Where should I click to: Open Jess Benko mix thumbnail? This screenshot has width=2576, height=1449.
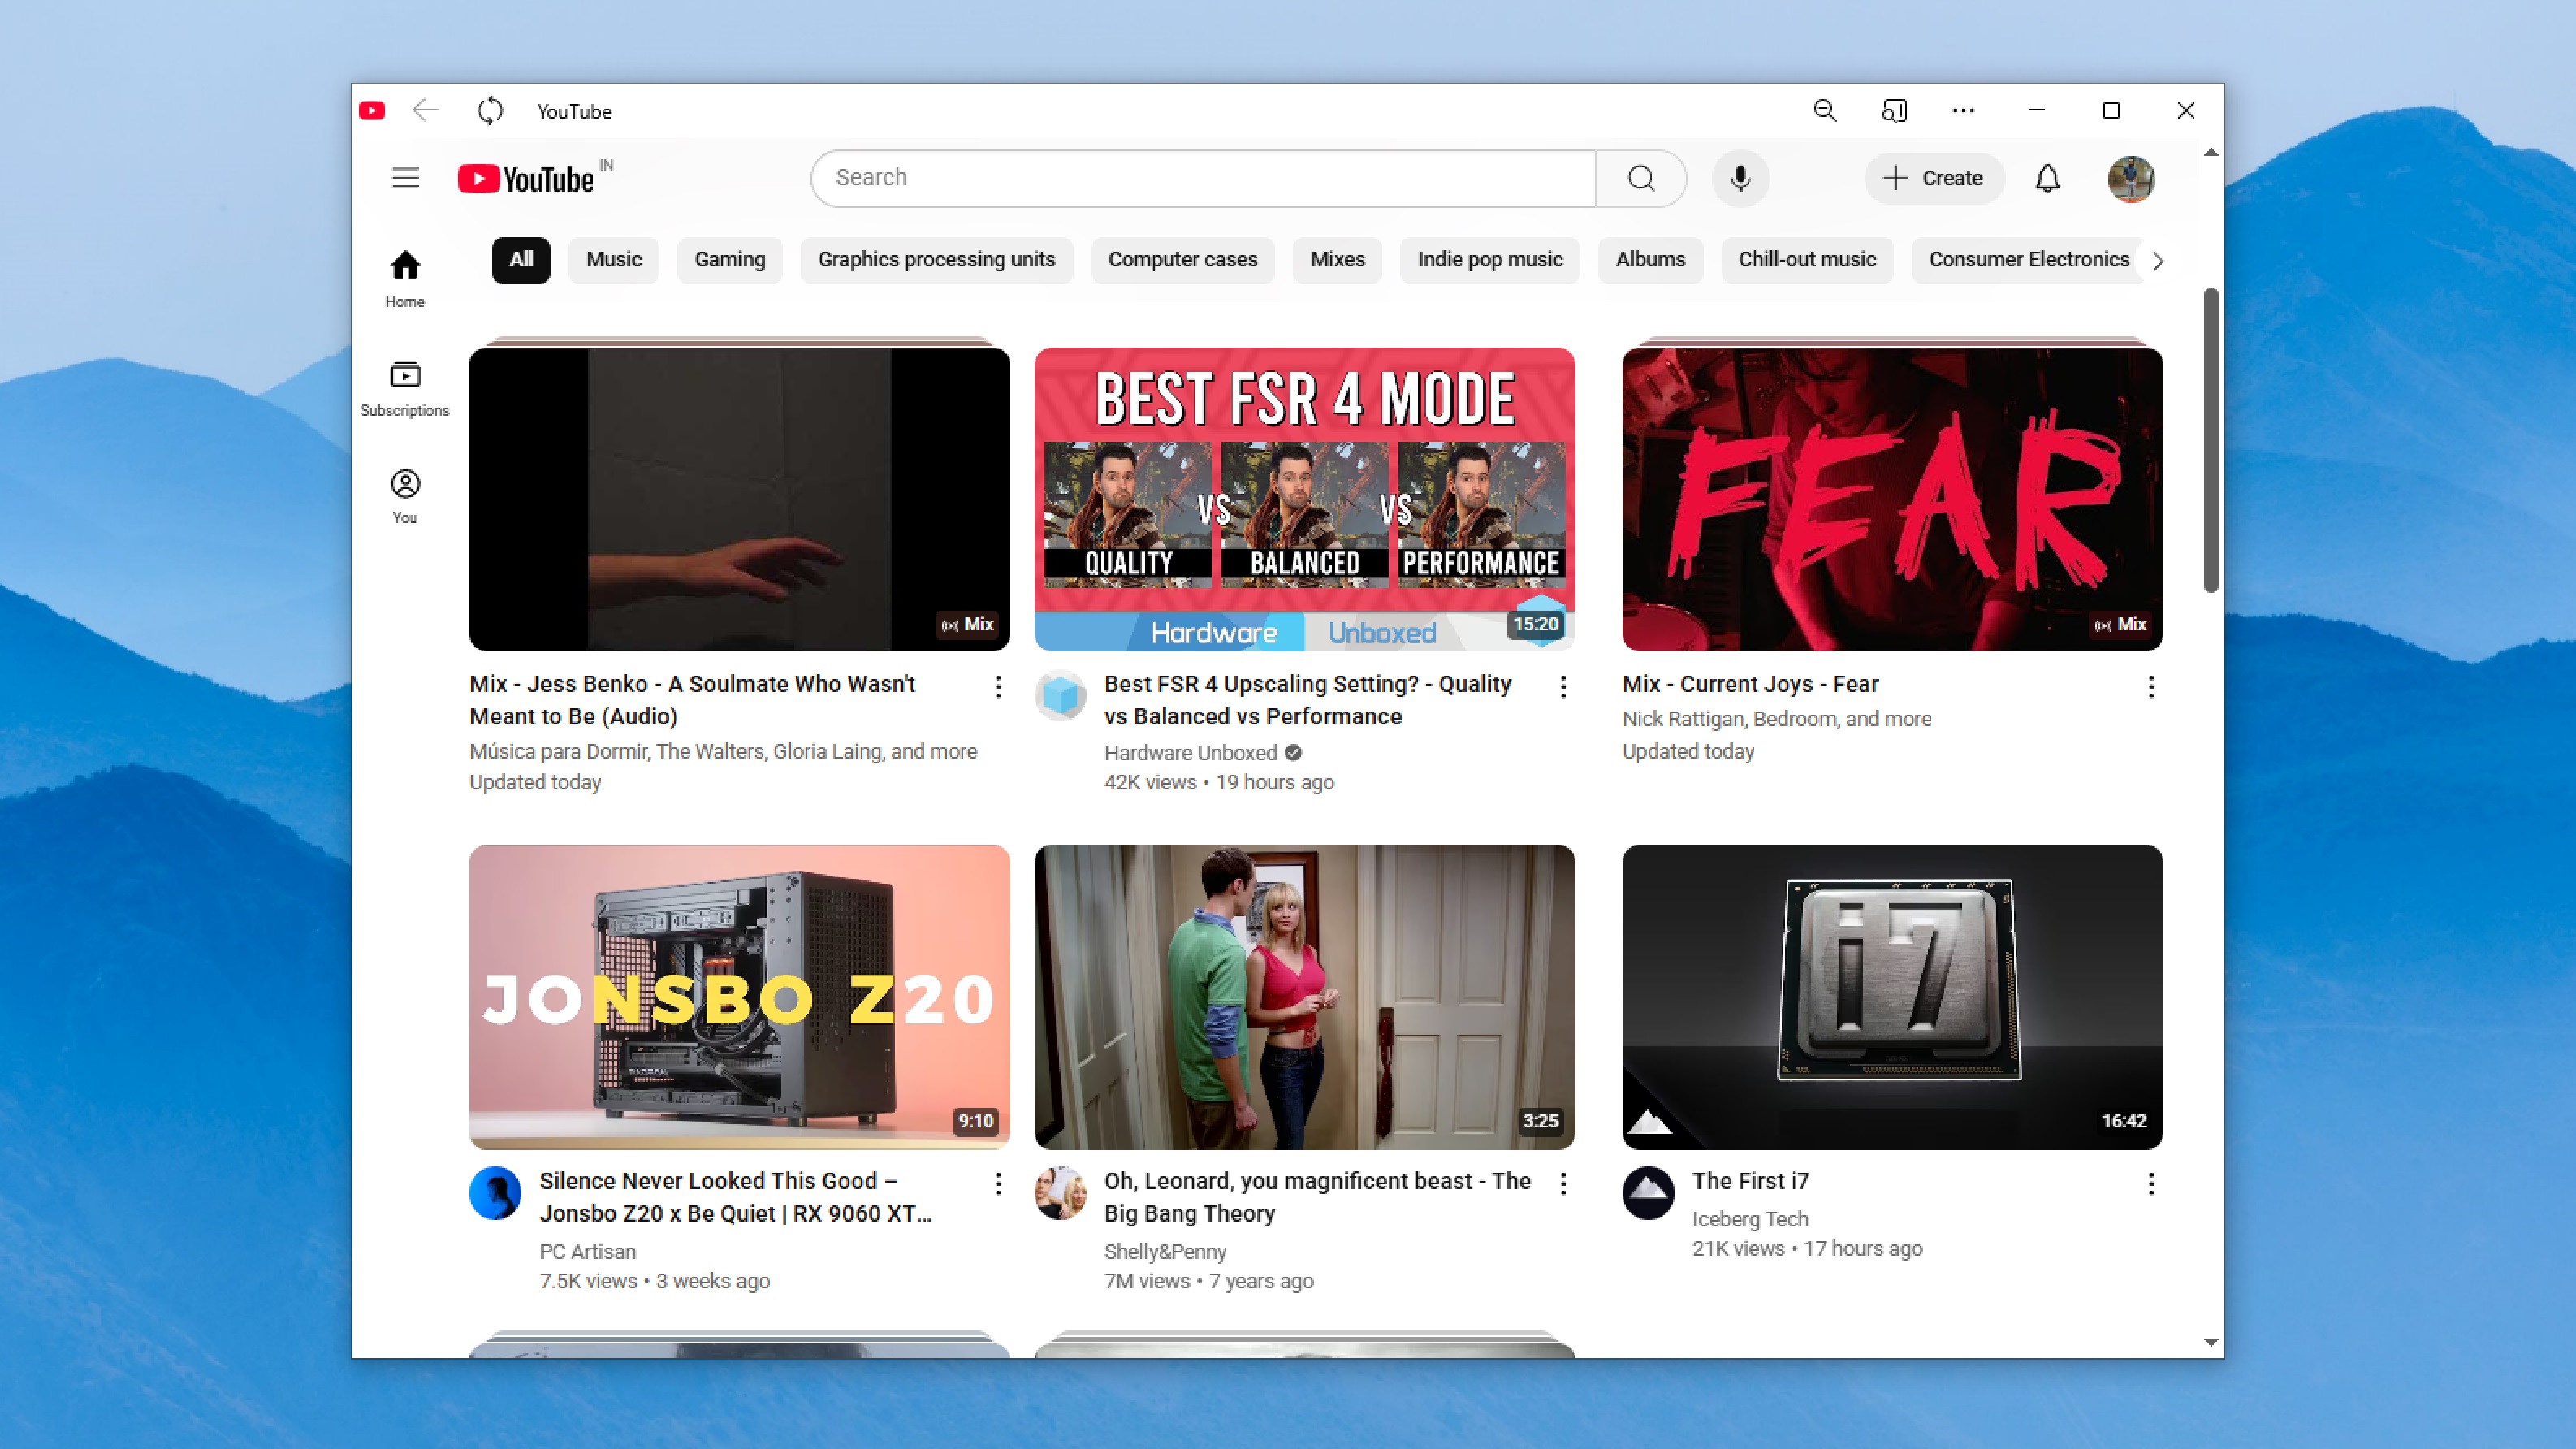pyautogui.click(x=740, y=499)
